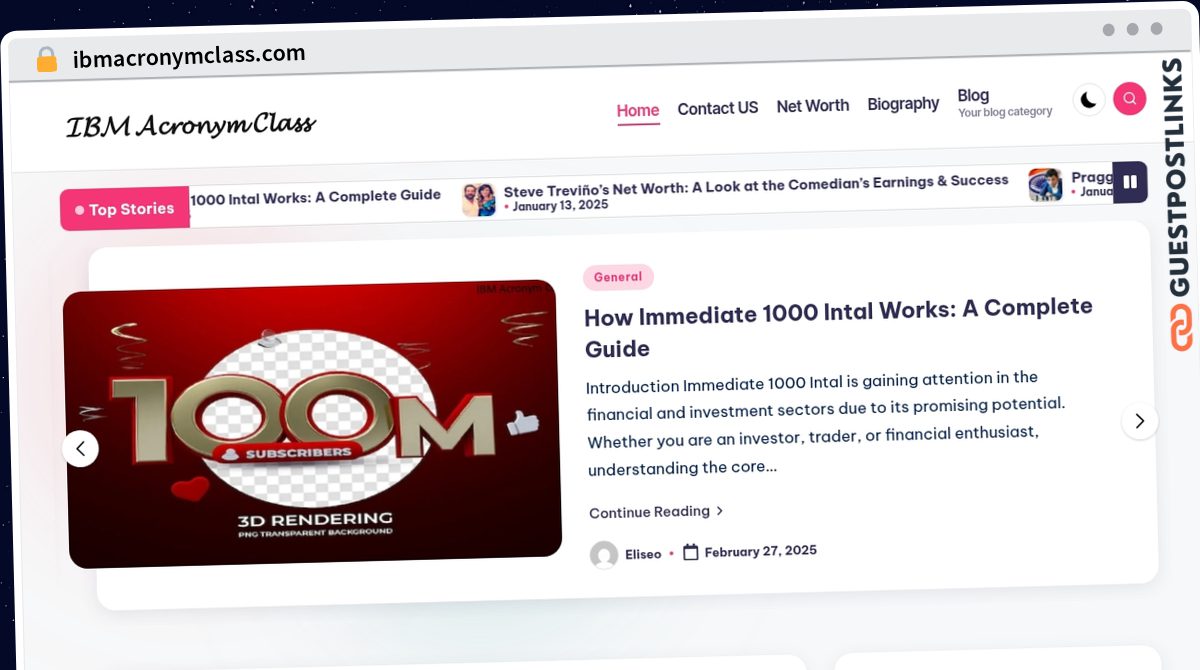Click the padlock icon in the address bar
1200x670 pixels.
pyautogui.click(x=47, y=60)
